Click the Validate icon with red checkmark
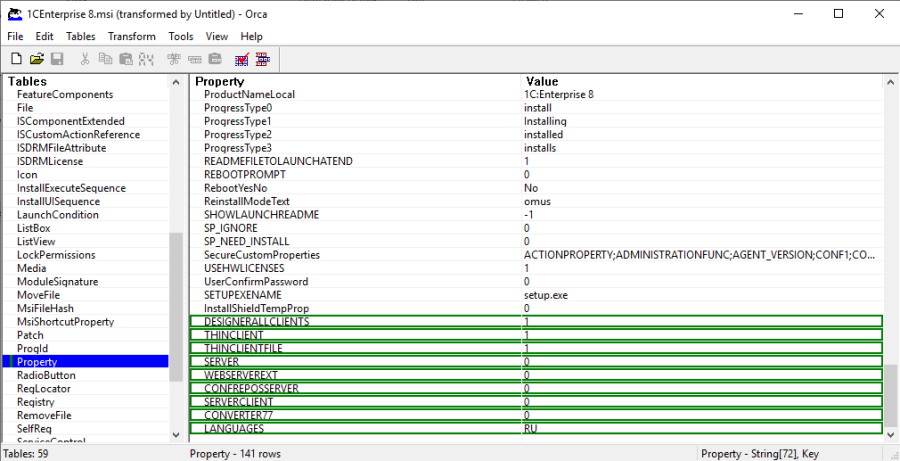Screen dimensions: 900x461 (x=242, y=59)
